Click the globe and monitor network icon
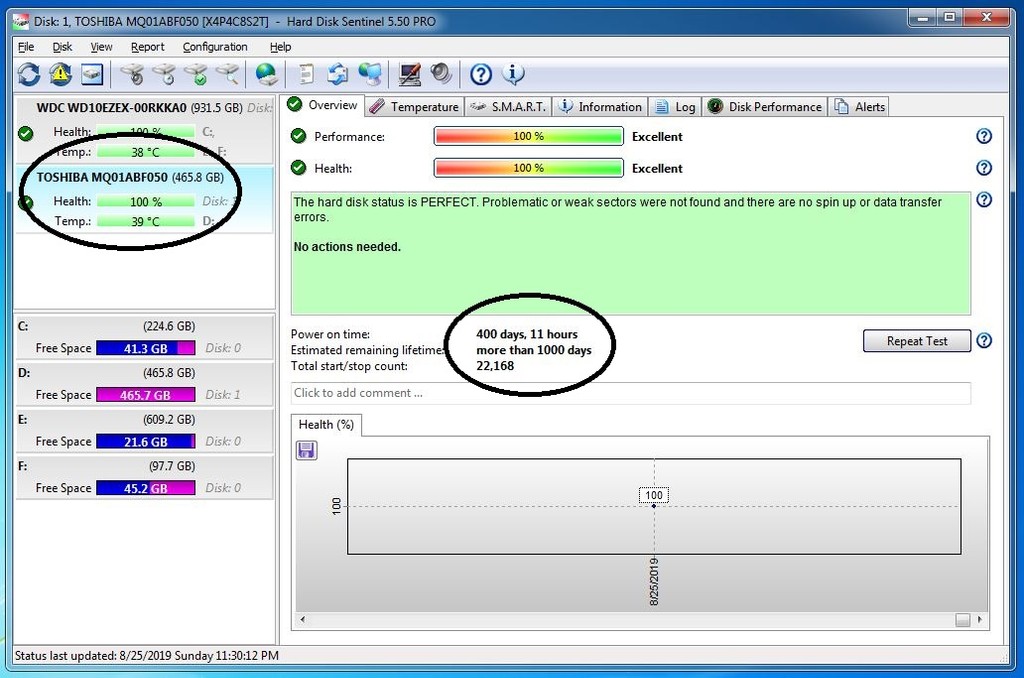 pyautogui.click(x=370, y=74)
